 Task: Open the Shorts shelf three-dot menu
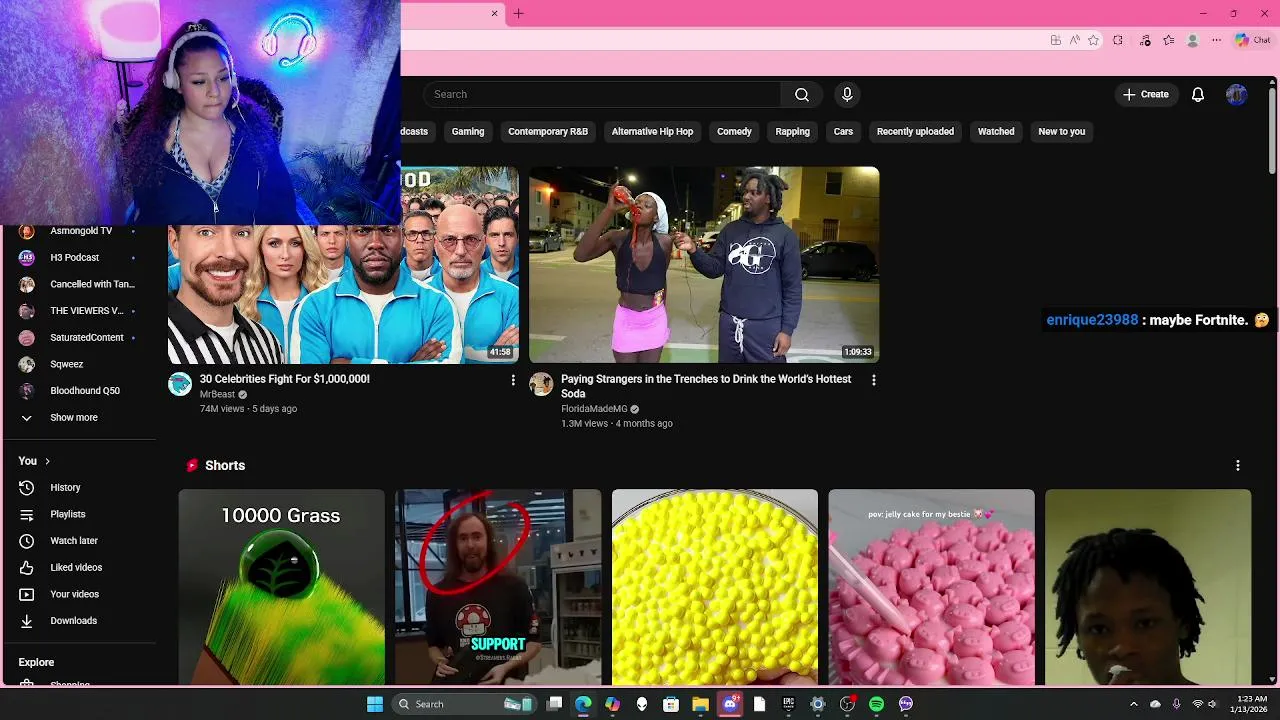tap(1238, 465)
